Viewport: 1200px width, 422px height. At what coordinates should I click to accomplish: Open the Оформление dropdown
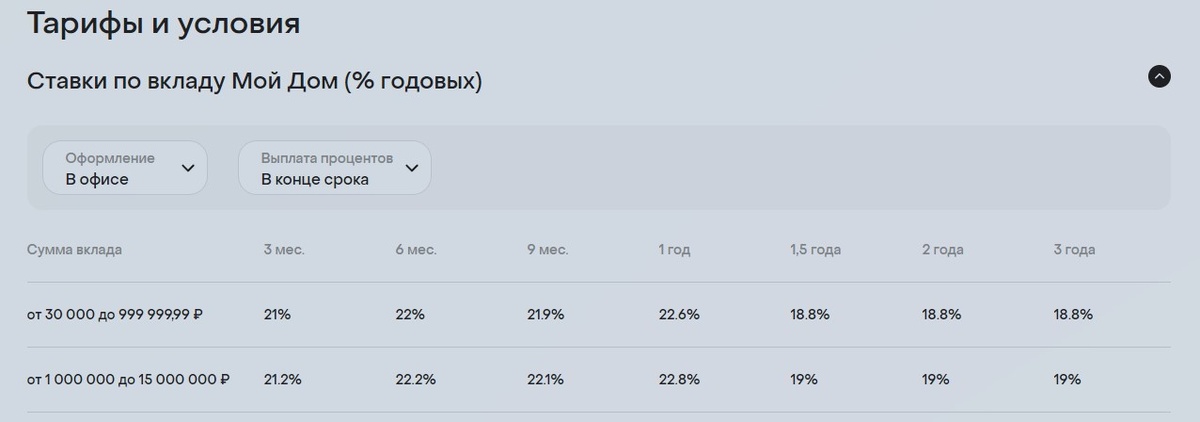click(x=125, y=168)
